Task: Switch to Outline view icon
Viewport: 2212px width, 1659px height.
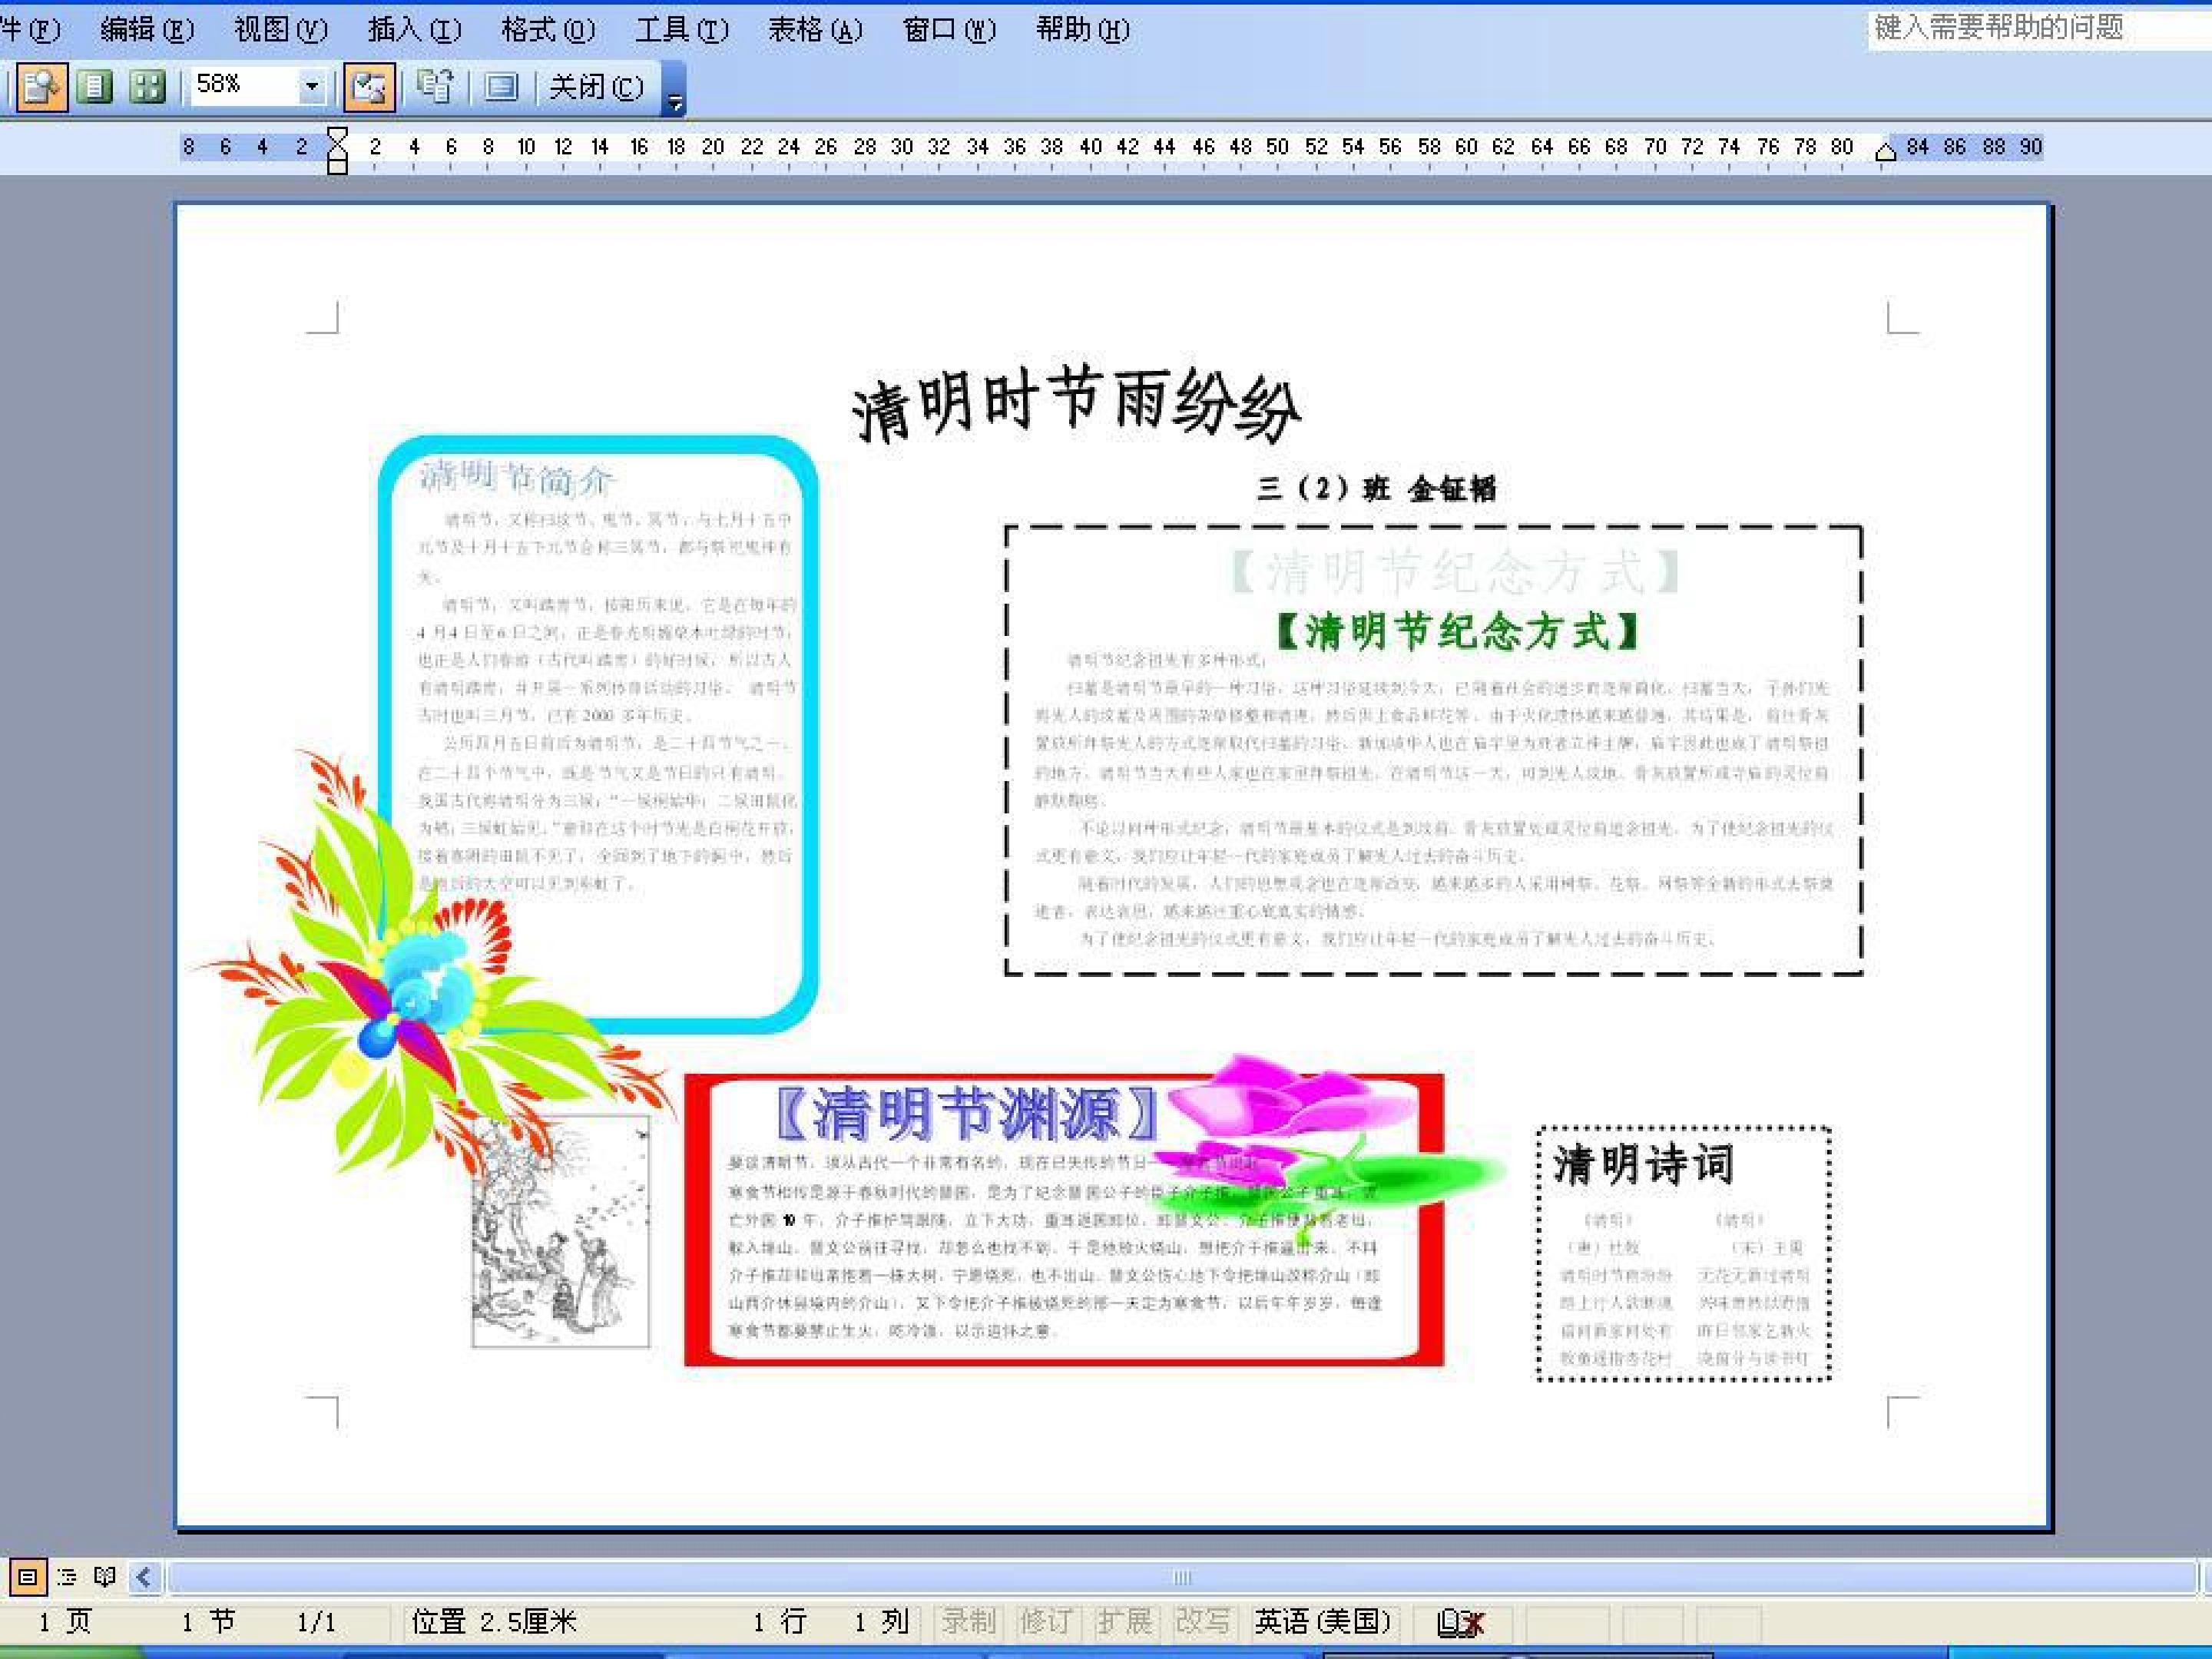Action: [x=67, y=1577]
